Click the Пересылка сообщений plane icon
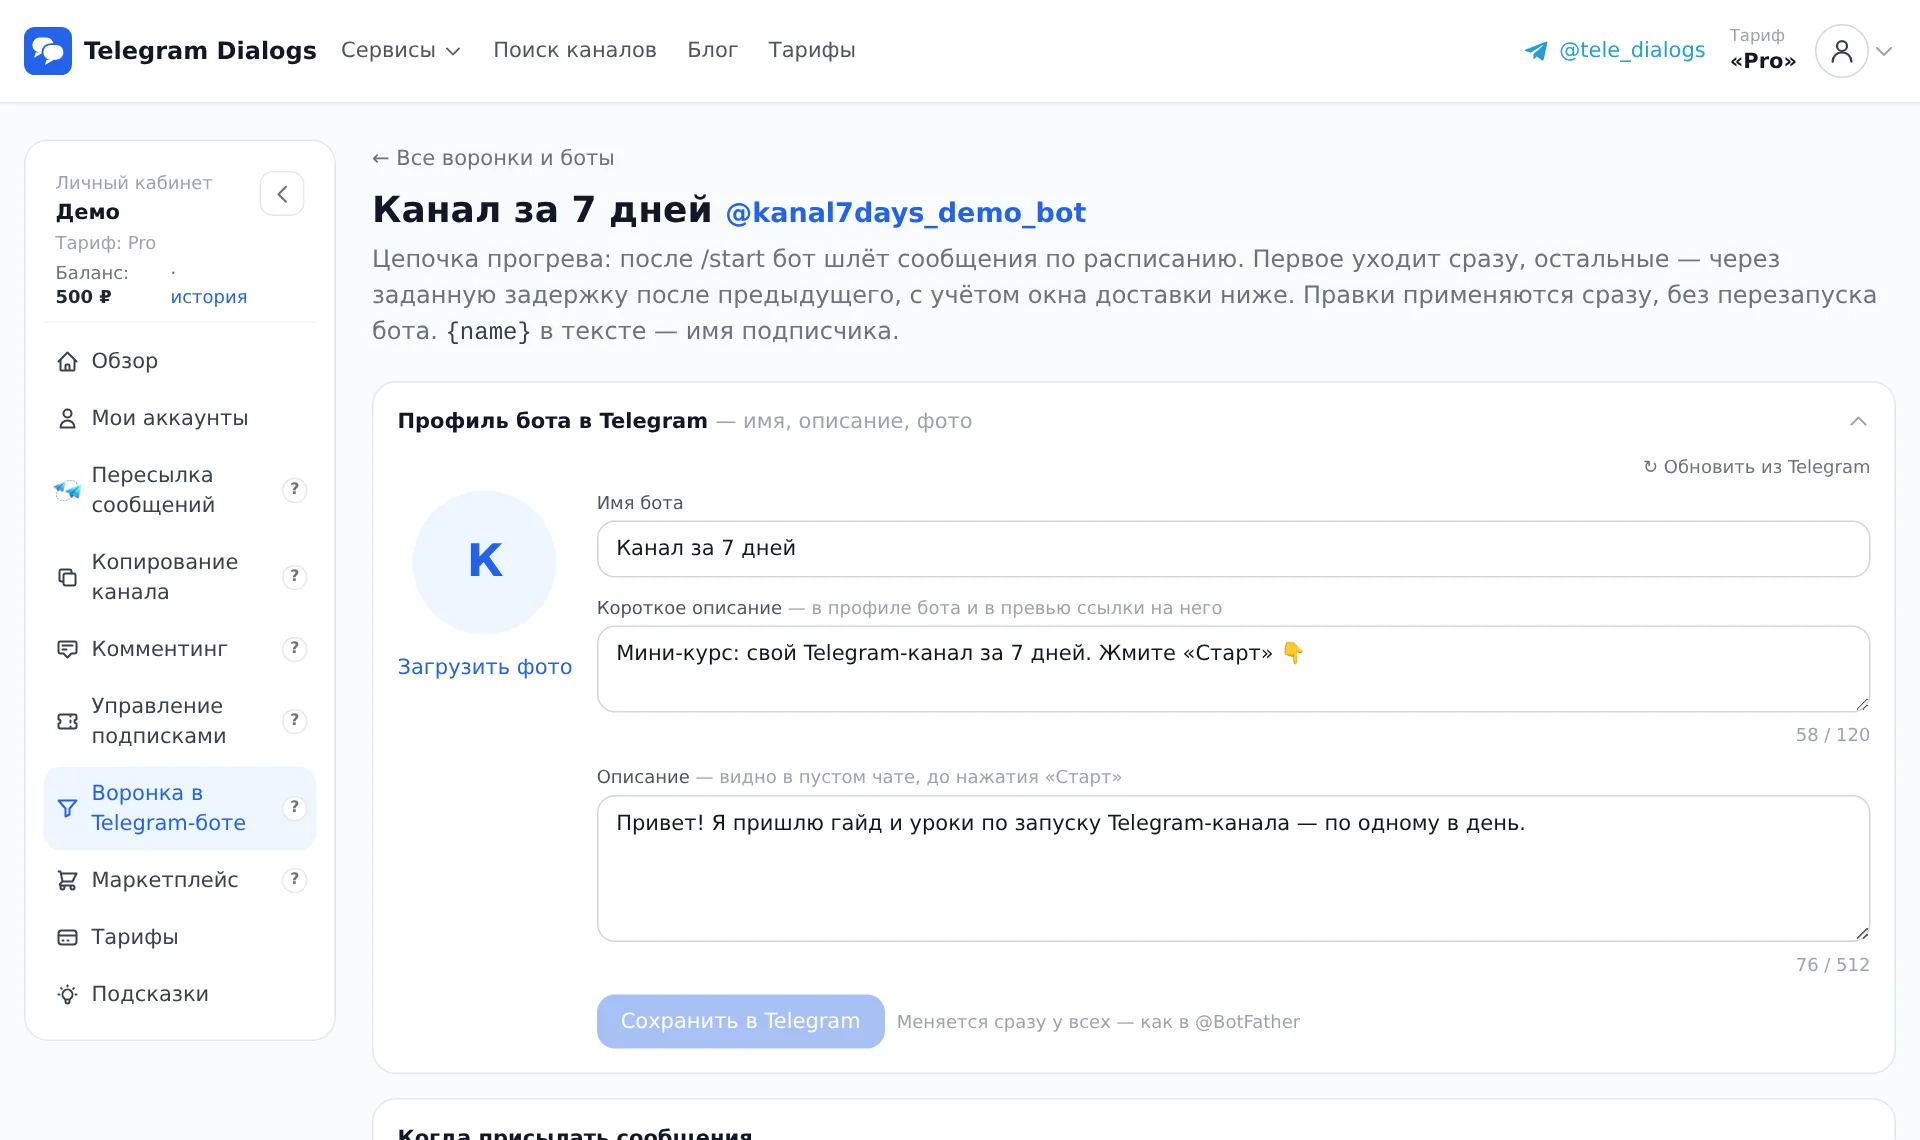 67,490
